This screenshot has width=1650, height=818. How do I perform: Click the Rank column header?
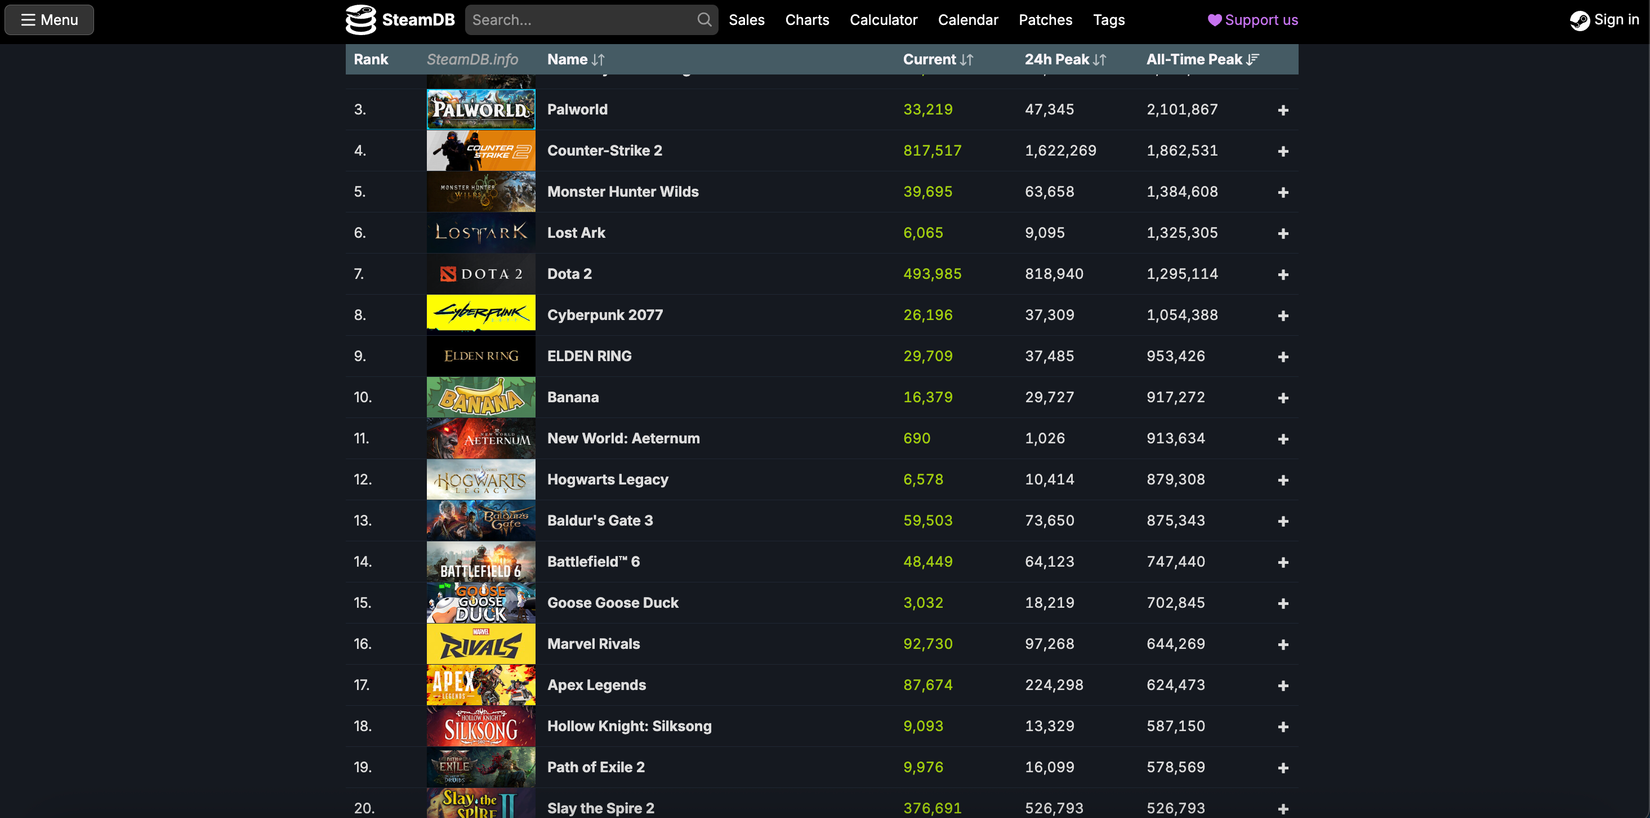371,60
